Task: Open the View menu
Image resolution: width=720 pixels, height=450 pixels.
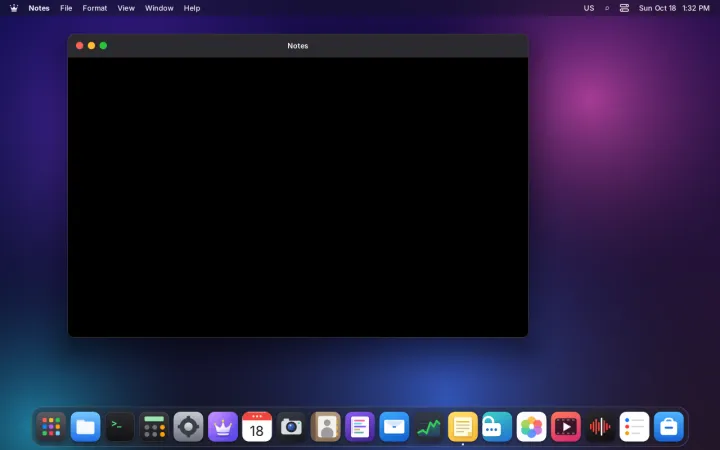Action: pos(126,8)
